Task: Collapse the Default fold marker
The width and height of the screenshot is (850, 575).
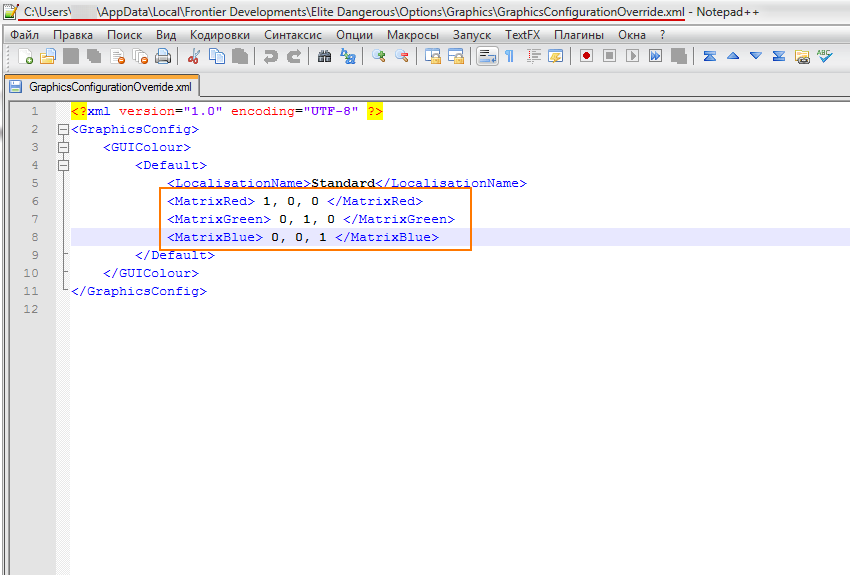Action: [x=63, y=165]
